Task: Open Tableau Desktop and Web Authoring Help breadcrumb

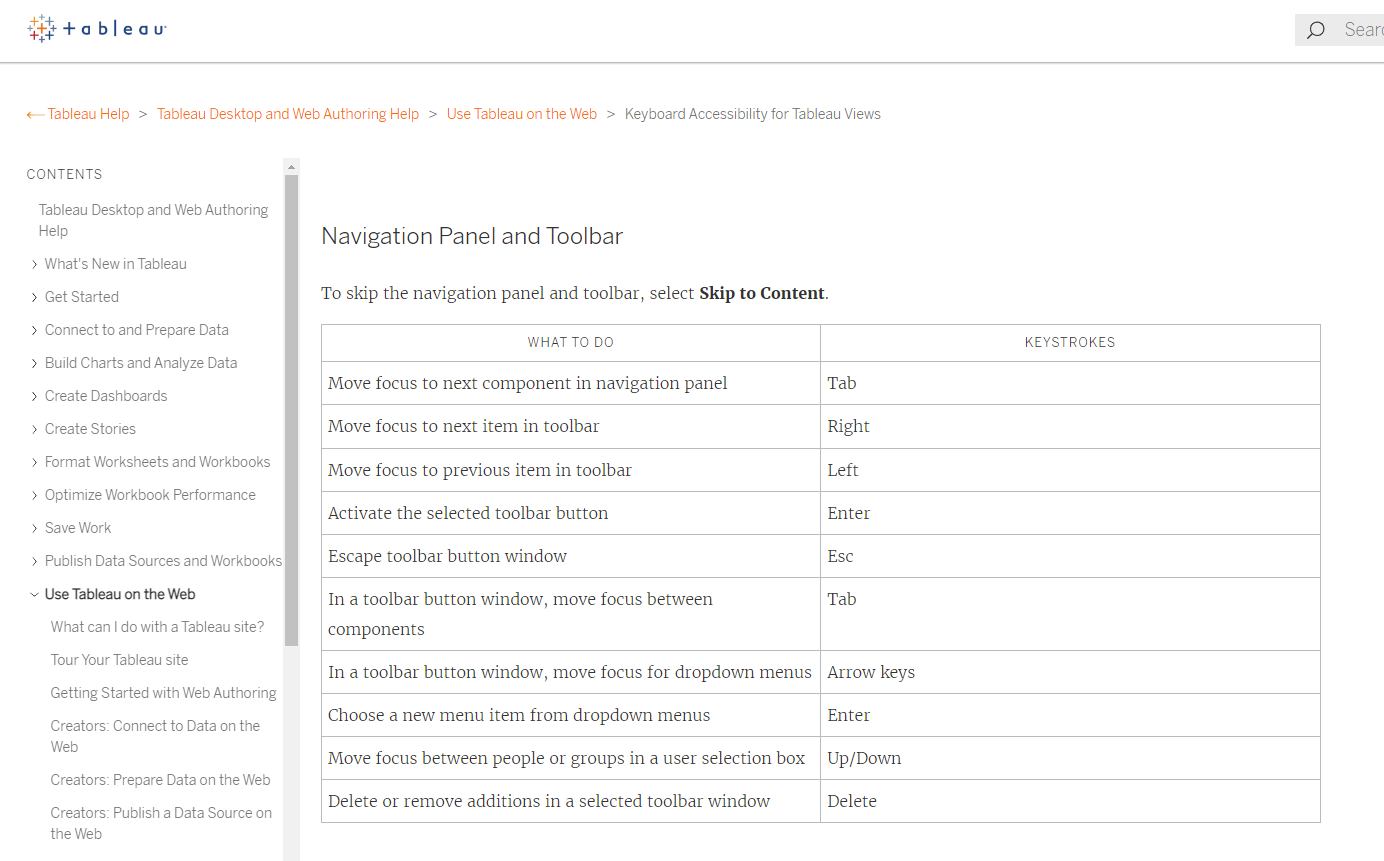Action: pyautogui.click(x=288, y=114)
